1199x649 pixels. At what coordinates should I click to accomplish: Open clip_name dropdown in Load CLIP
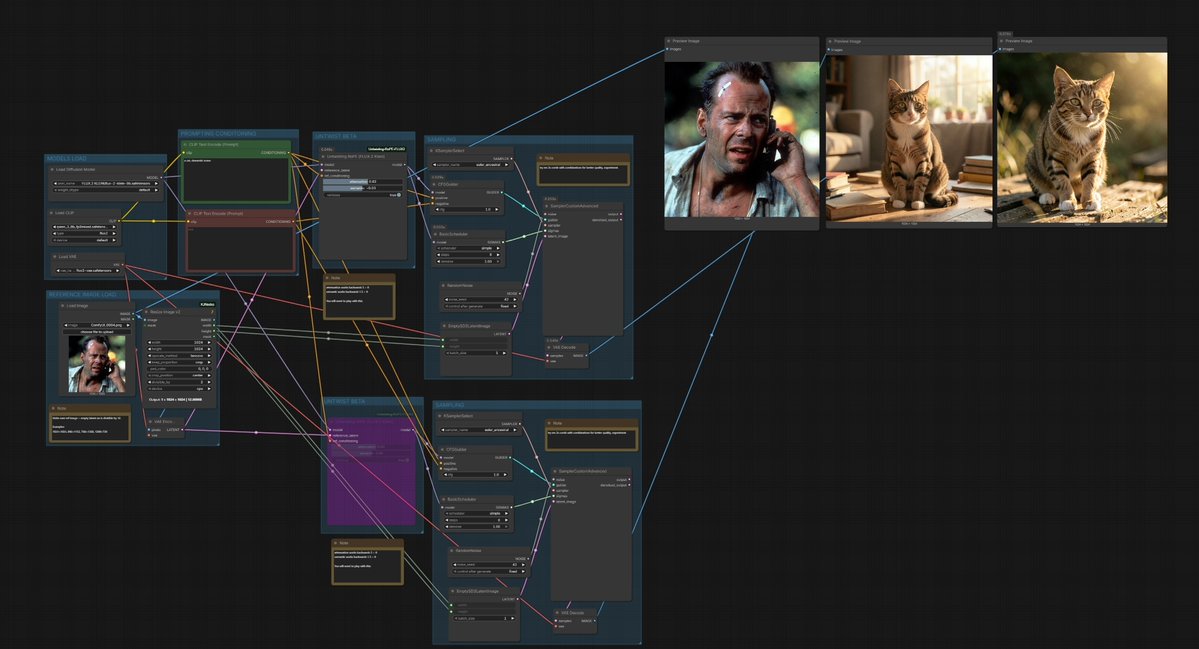[84, 227]
